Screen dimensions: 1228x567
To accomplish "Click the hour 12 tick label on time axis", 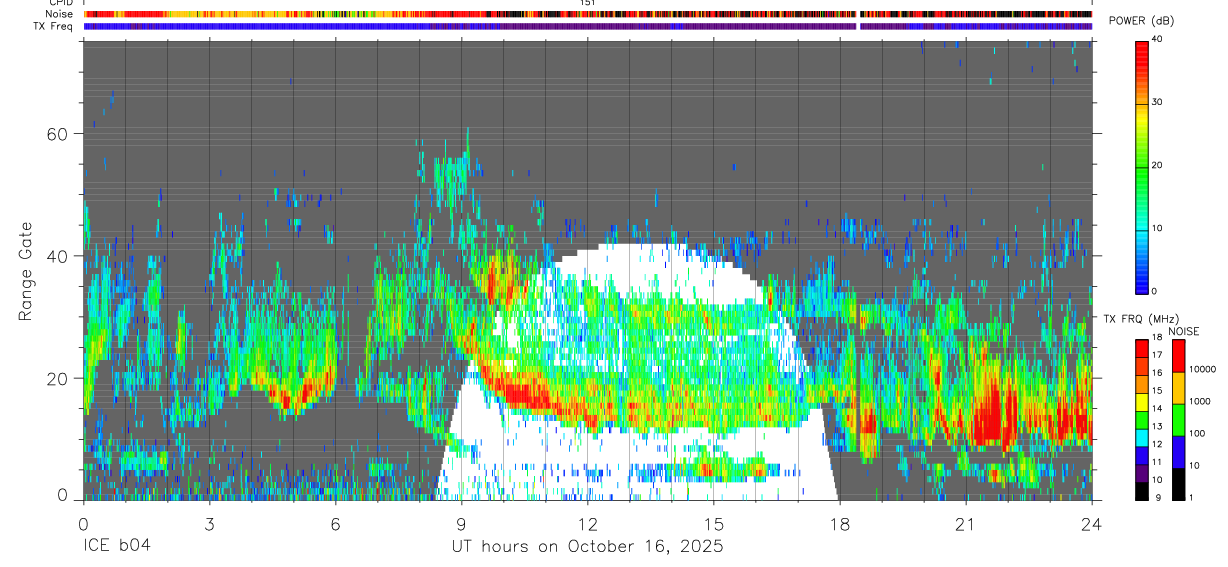I will pyautogui.click(x=587, y=523).
